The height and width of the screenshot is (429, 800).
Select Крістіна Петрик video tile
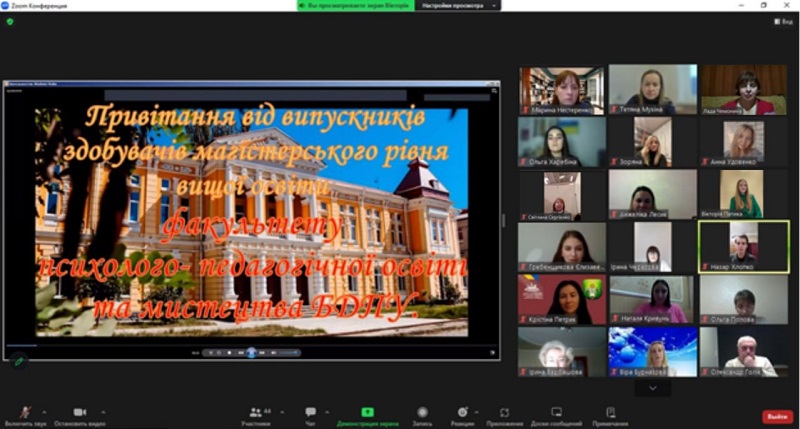(x=562, y=299)
